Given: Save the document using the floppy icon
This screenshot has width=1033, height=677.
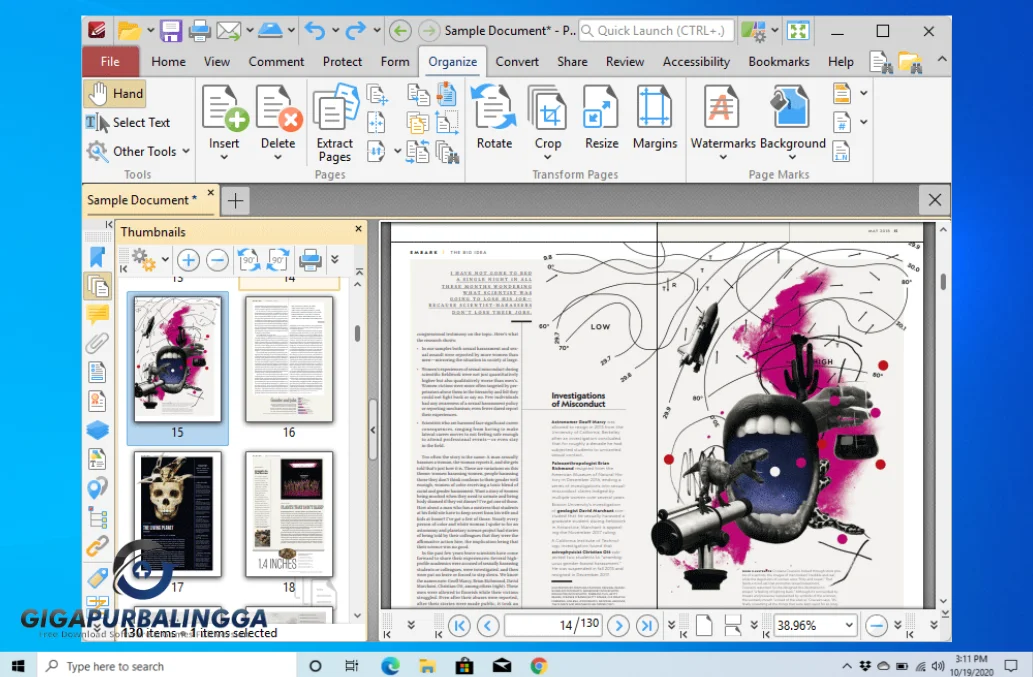Looking at the screenshot, I should pos(171,30).
